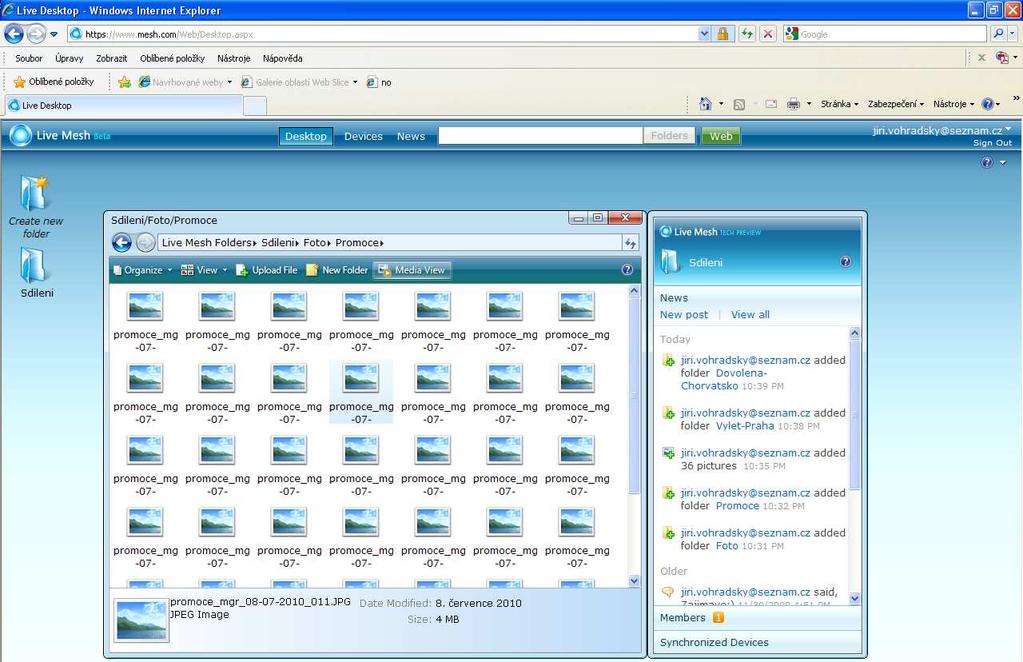
Task: Click the new tab button
Action: (x=255, y=106)
